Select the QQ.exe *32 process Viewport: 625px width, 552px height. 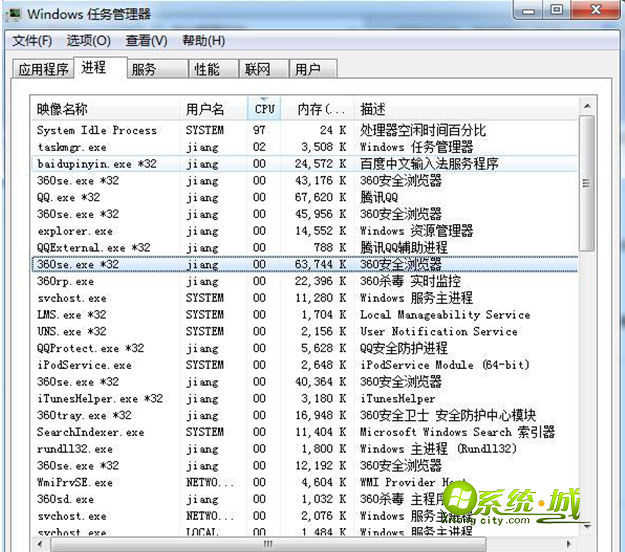pyautogui.click(x=305, y=197)
